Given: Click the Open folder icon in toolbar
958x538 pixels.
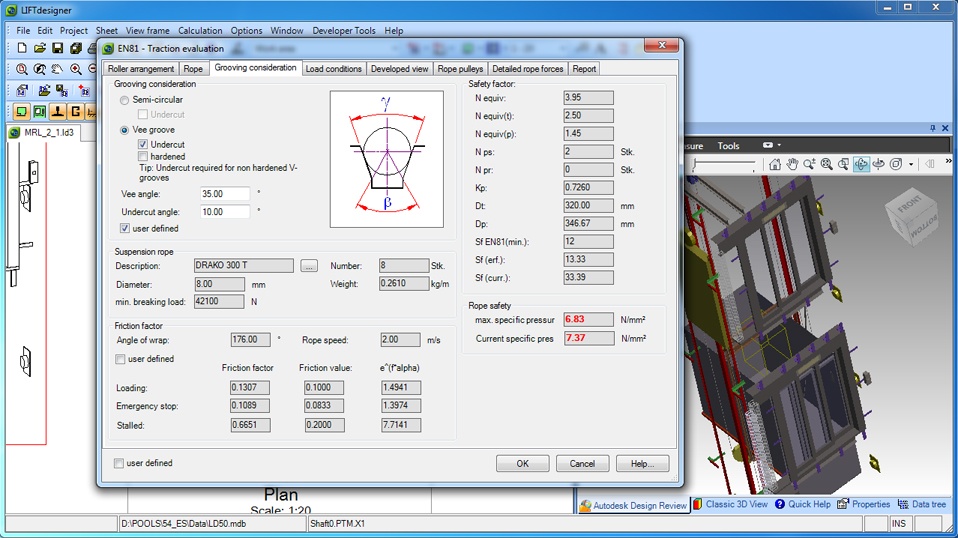Looking at the screenshot, I should 40,48.
